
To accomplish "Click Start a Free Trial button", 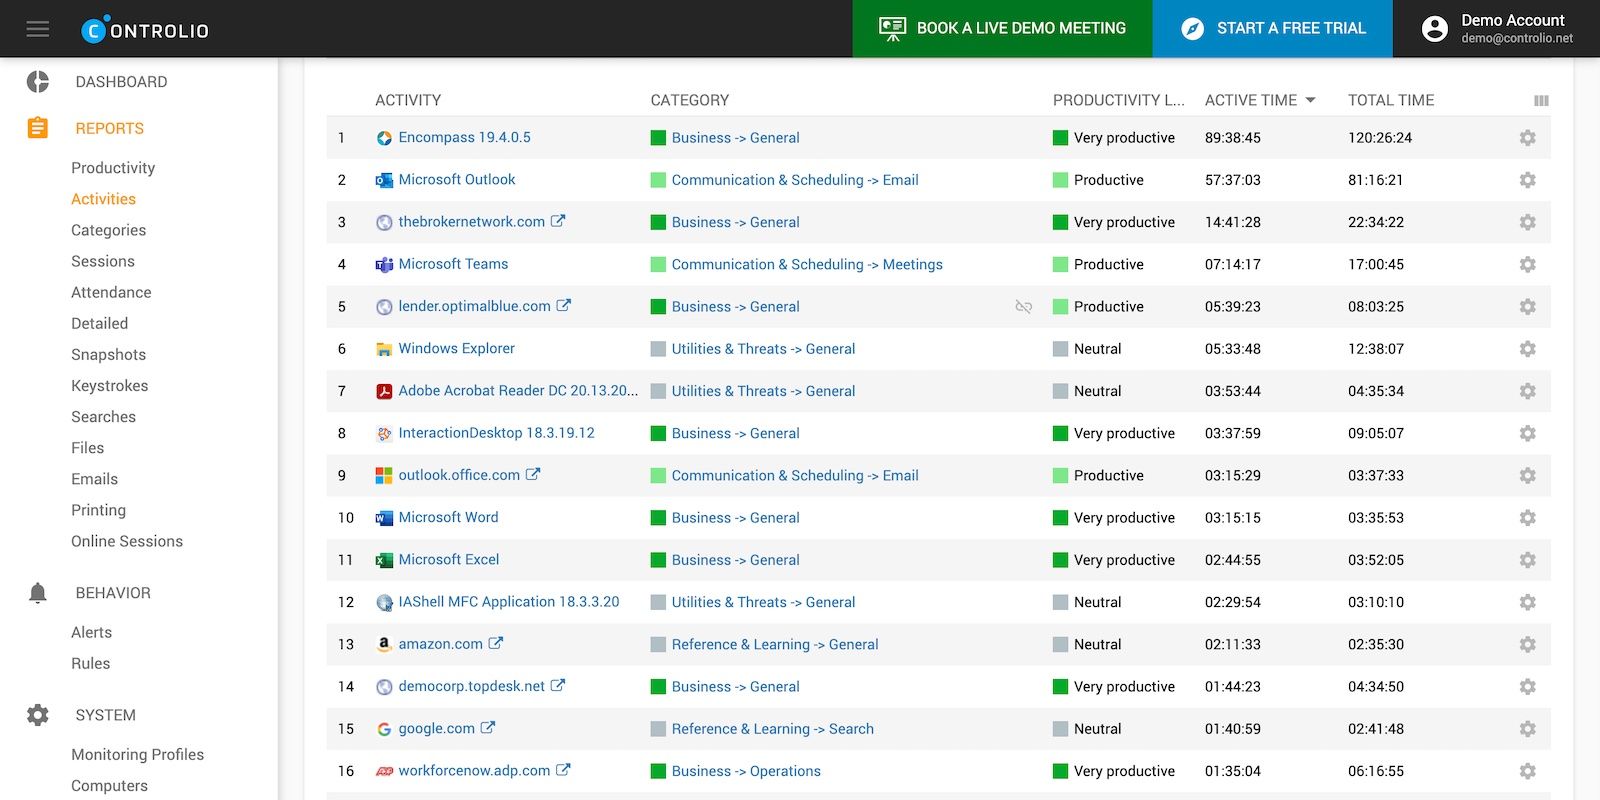I will pos(1272,29).
